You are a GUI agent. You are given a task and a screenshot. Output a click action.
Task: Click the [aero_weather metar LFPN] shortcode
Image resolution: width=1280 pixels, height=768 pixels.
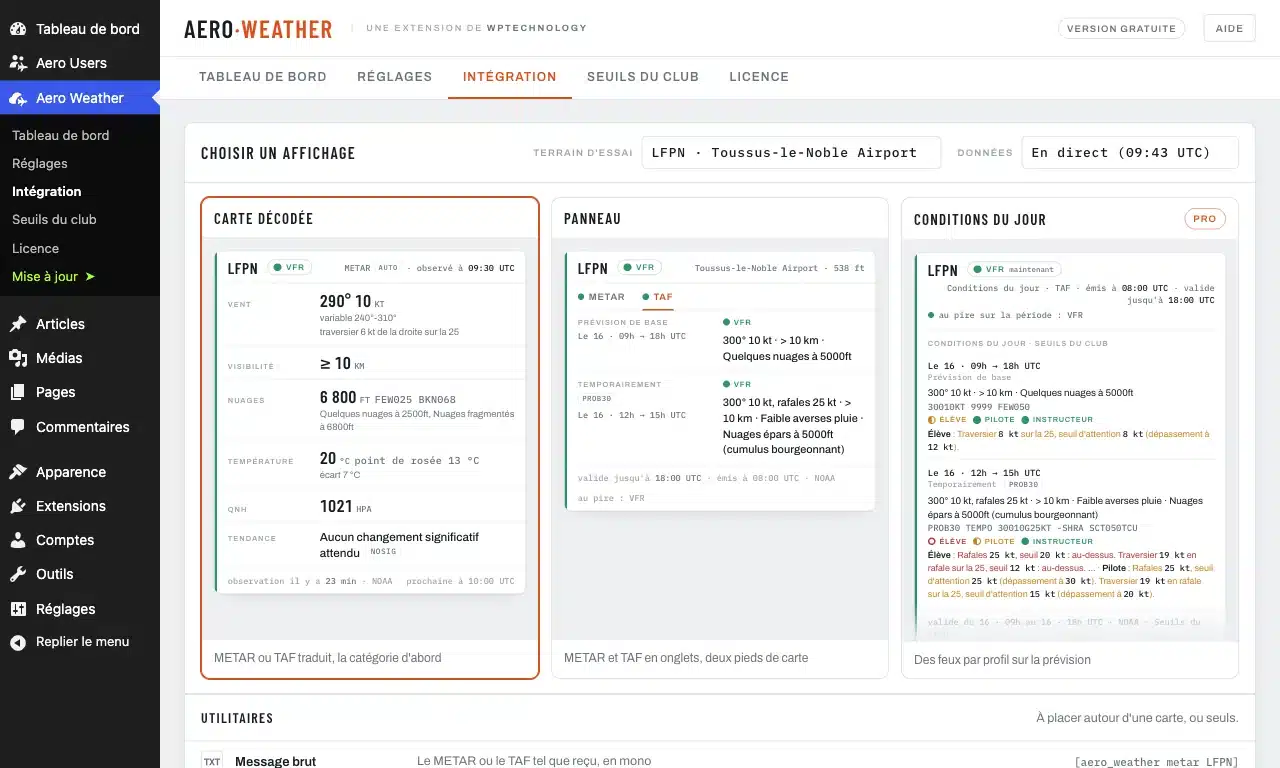pos(1156,762)
